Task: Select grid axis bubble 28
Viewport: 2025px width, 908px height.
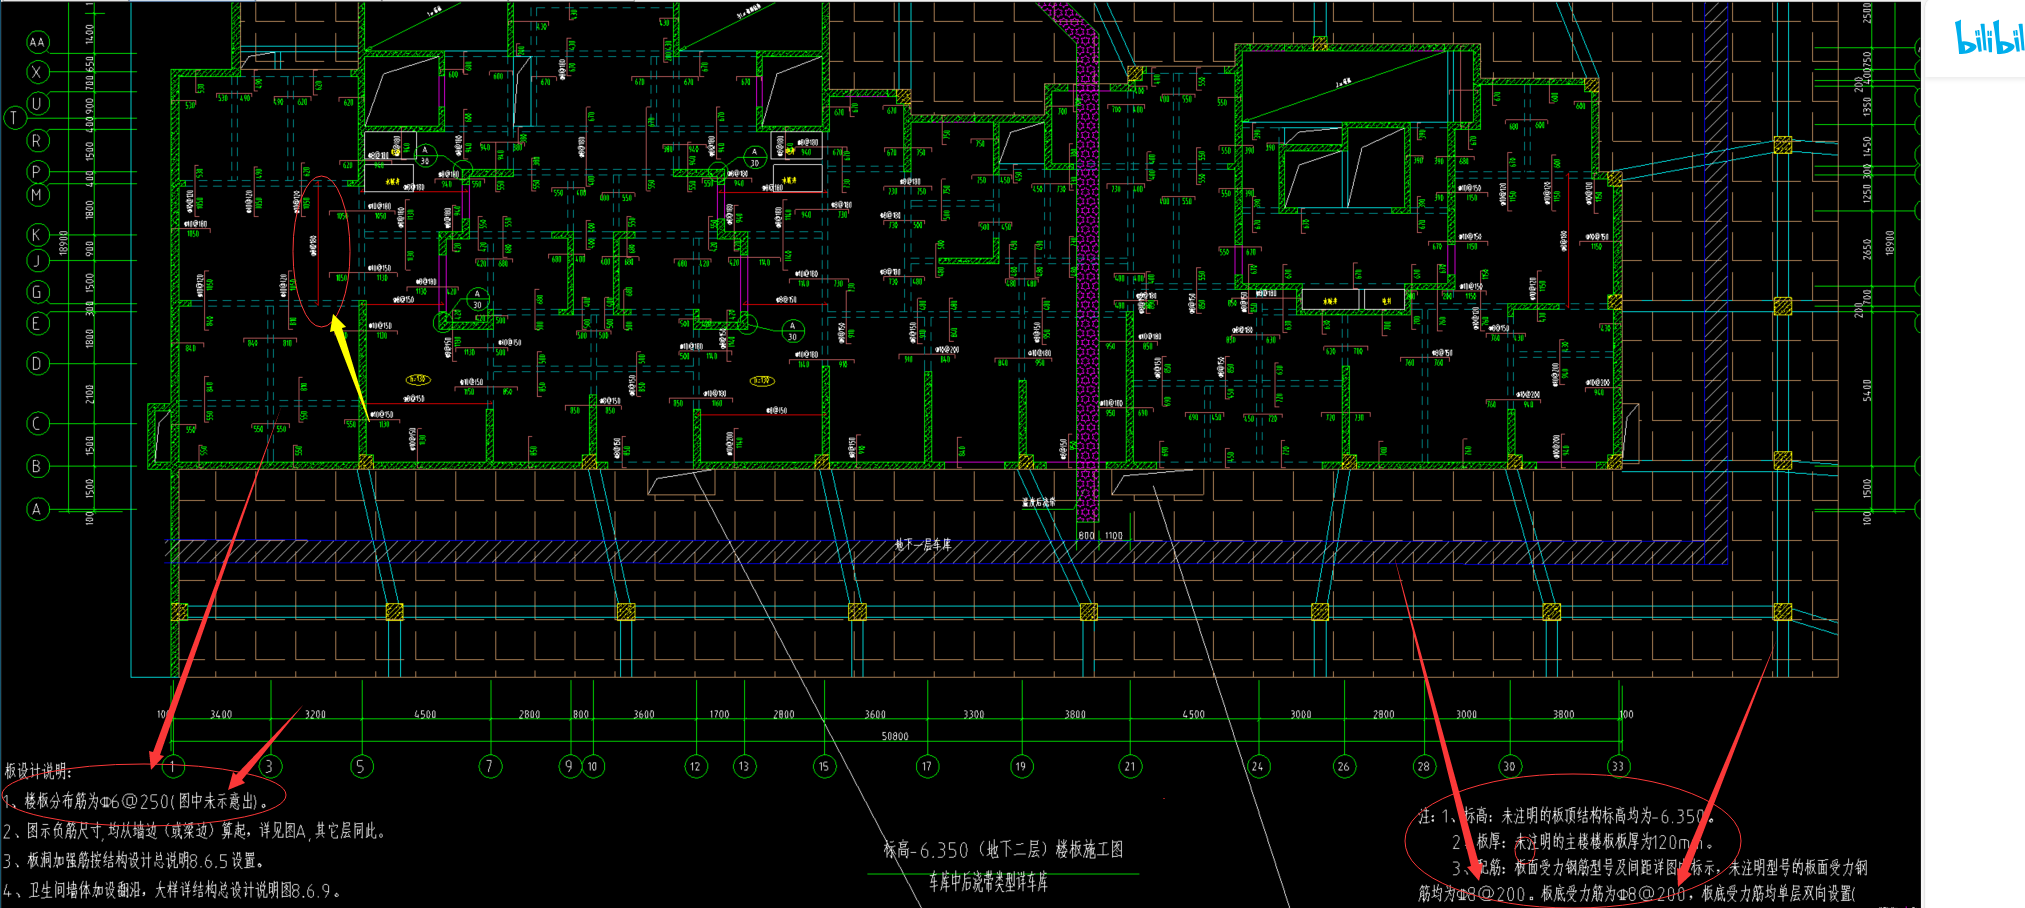Action: pos(1423,767)
